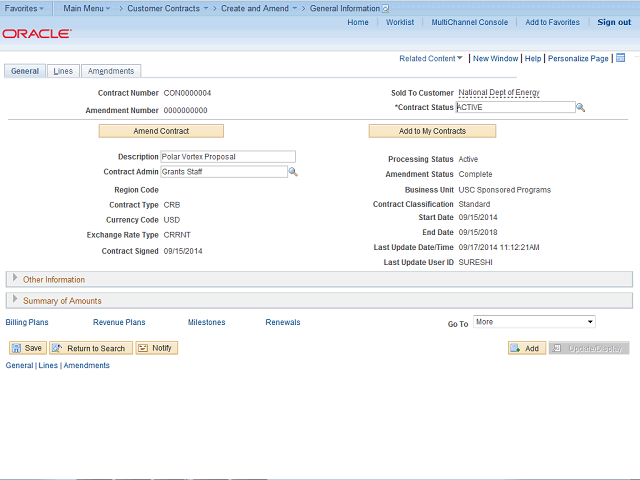Click the Save button

(27, 348)
